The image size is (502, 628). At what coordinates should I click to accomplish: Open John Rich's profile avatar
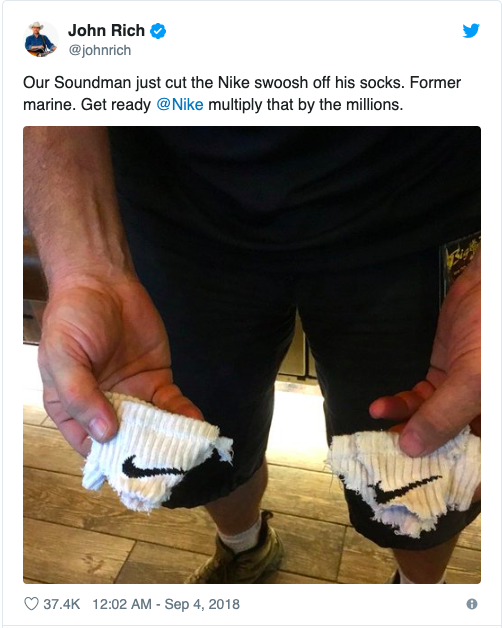[41, 39]
